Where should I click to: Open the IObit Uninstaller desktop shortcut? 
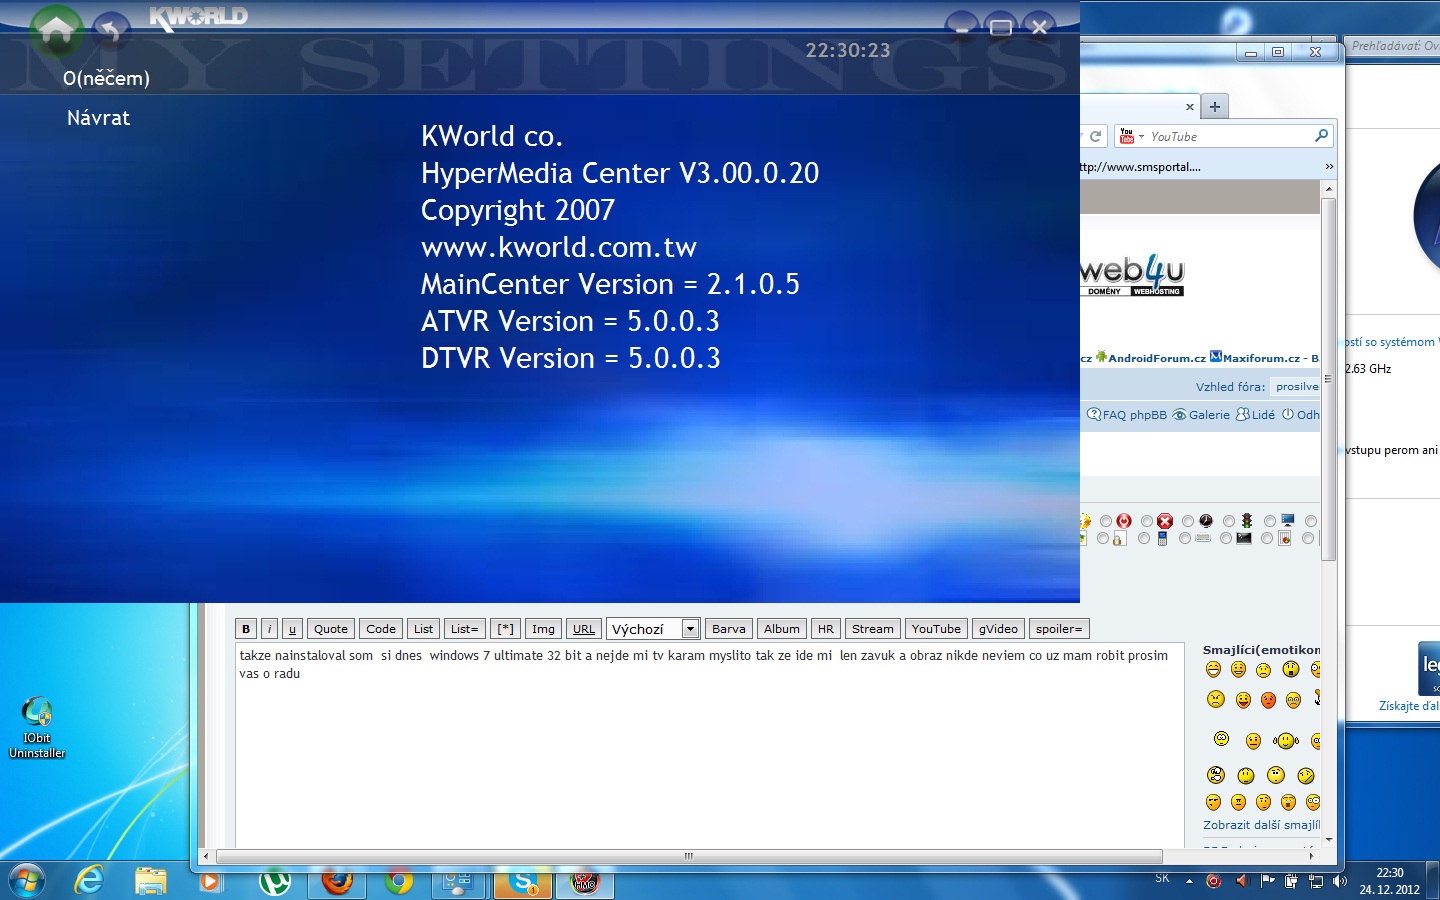(x=37, y=728)
